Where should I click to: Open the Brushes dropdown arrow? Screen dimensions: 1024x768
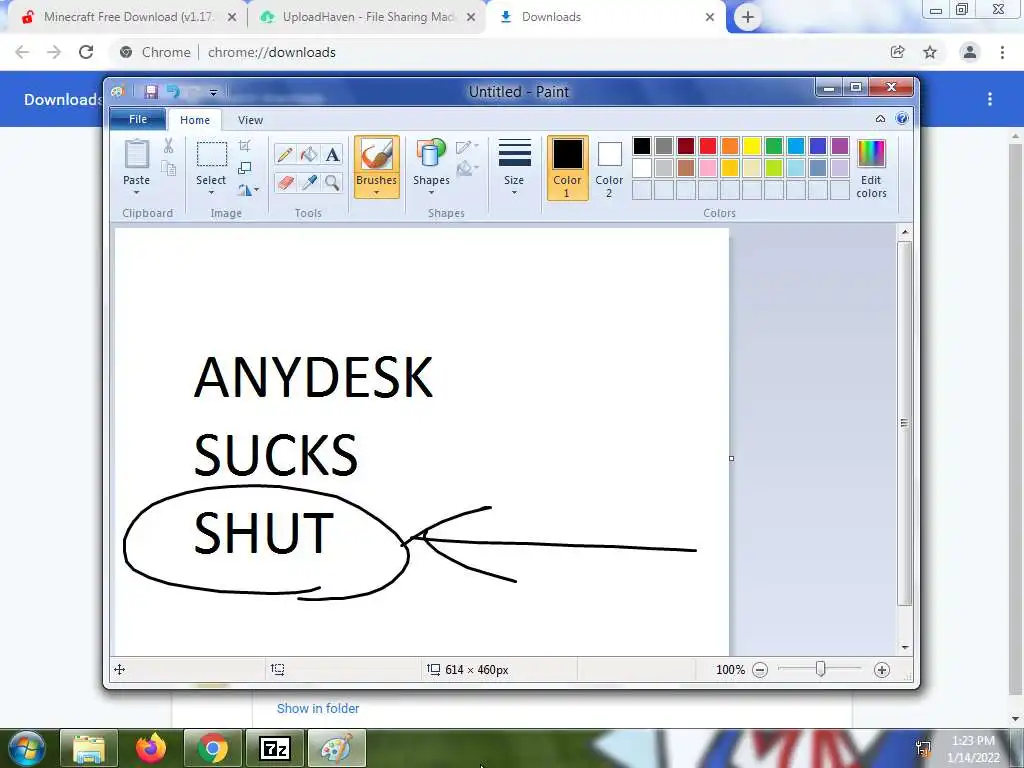click(x=377, y=193)
